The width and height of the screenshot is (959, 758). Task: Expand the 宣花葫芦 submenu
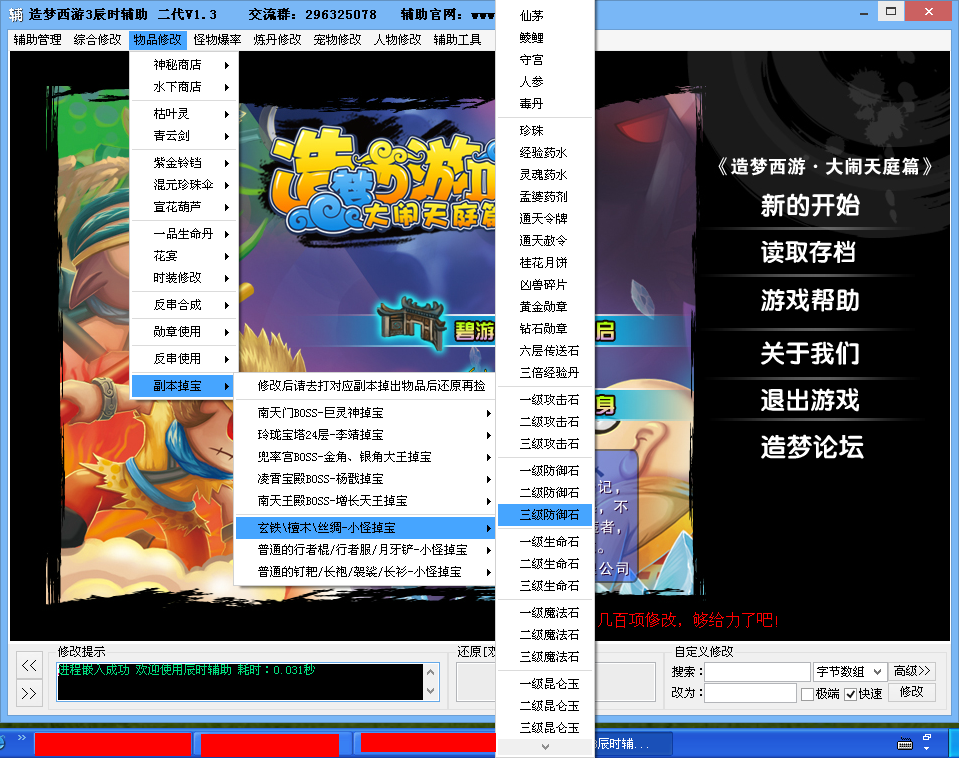[x=184, y=207]
